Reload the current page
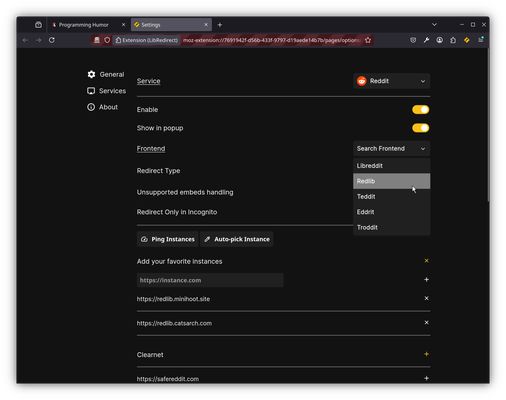 pos(52,40)
